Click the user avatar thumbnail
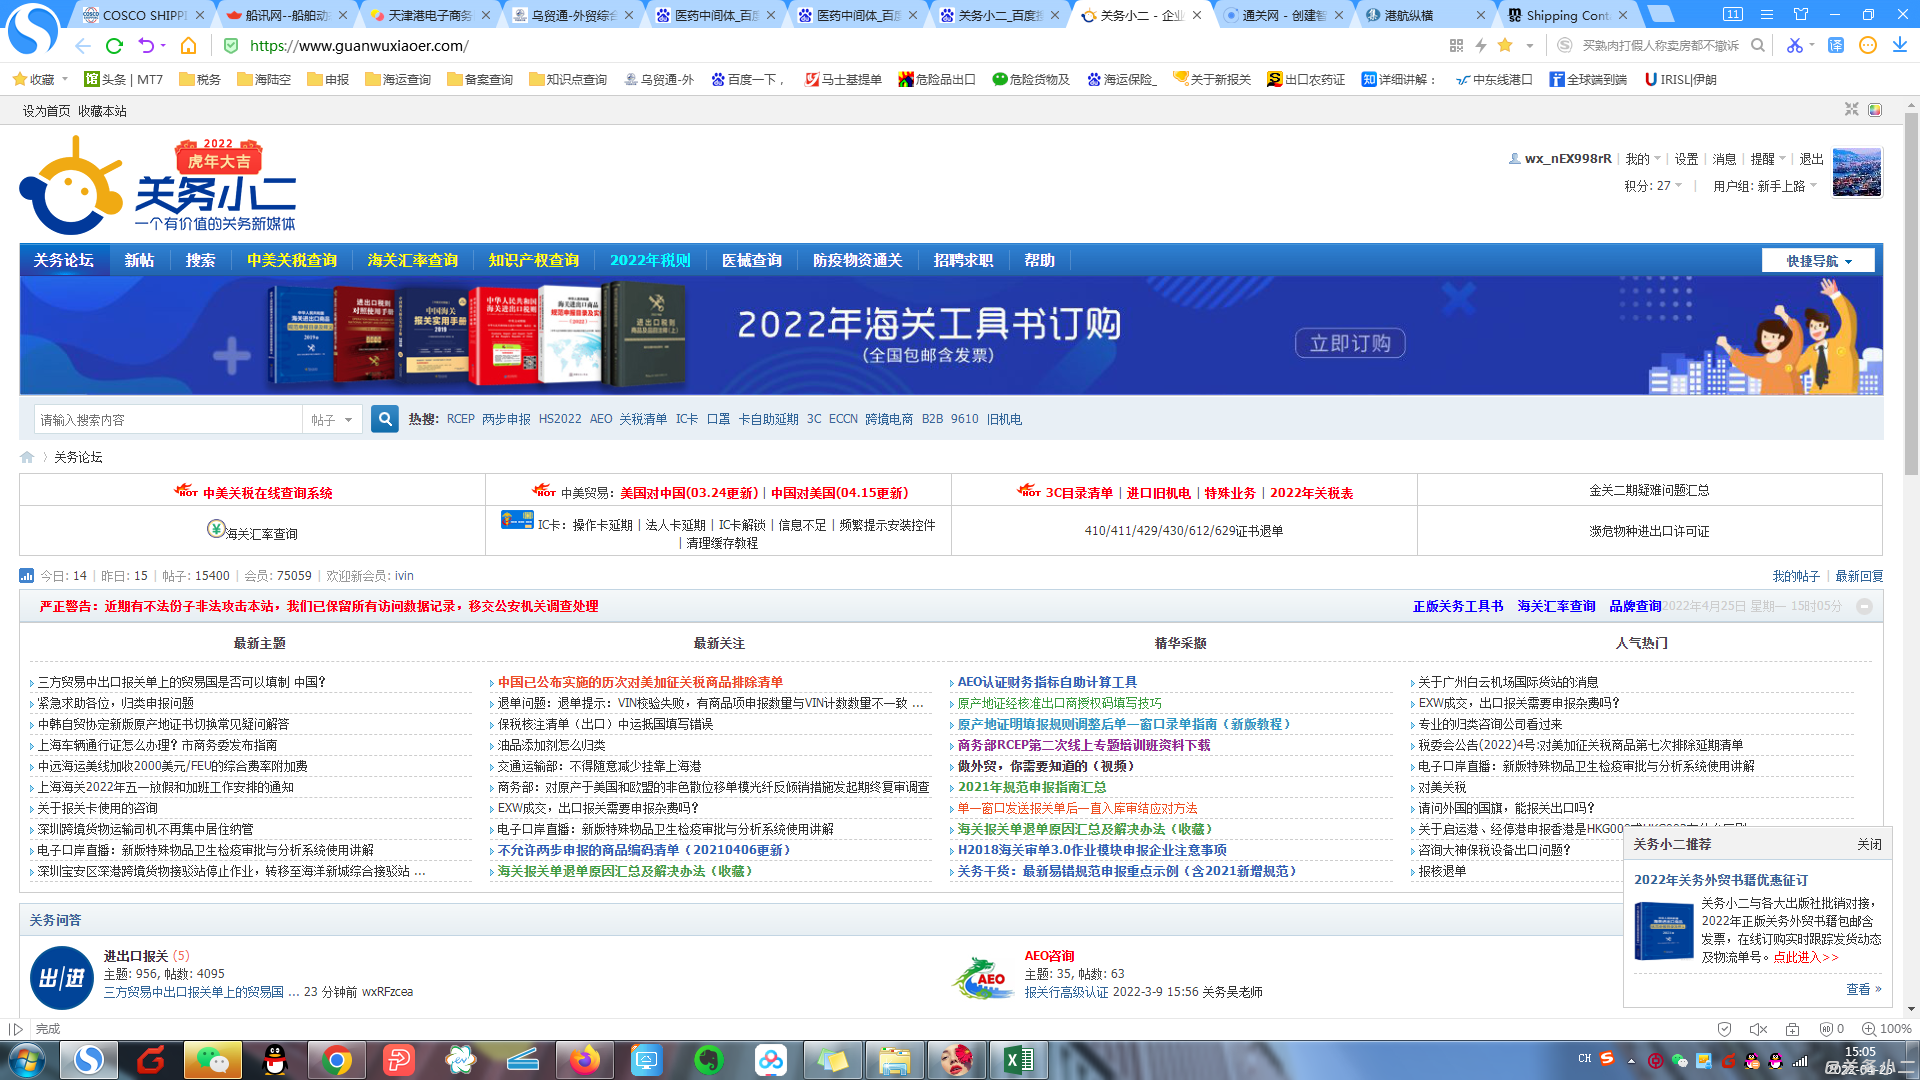 point(1857,172)
